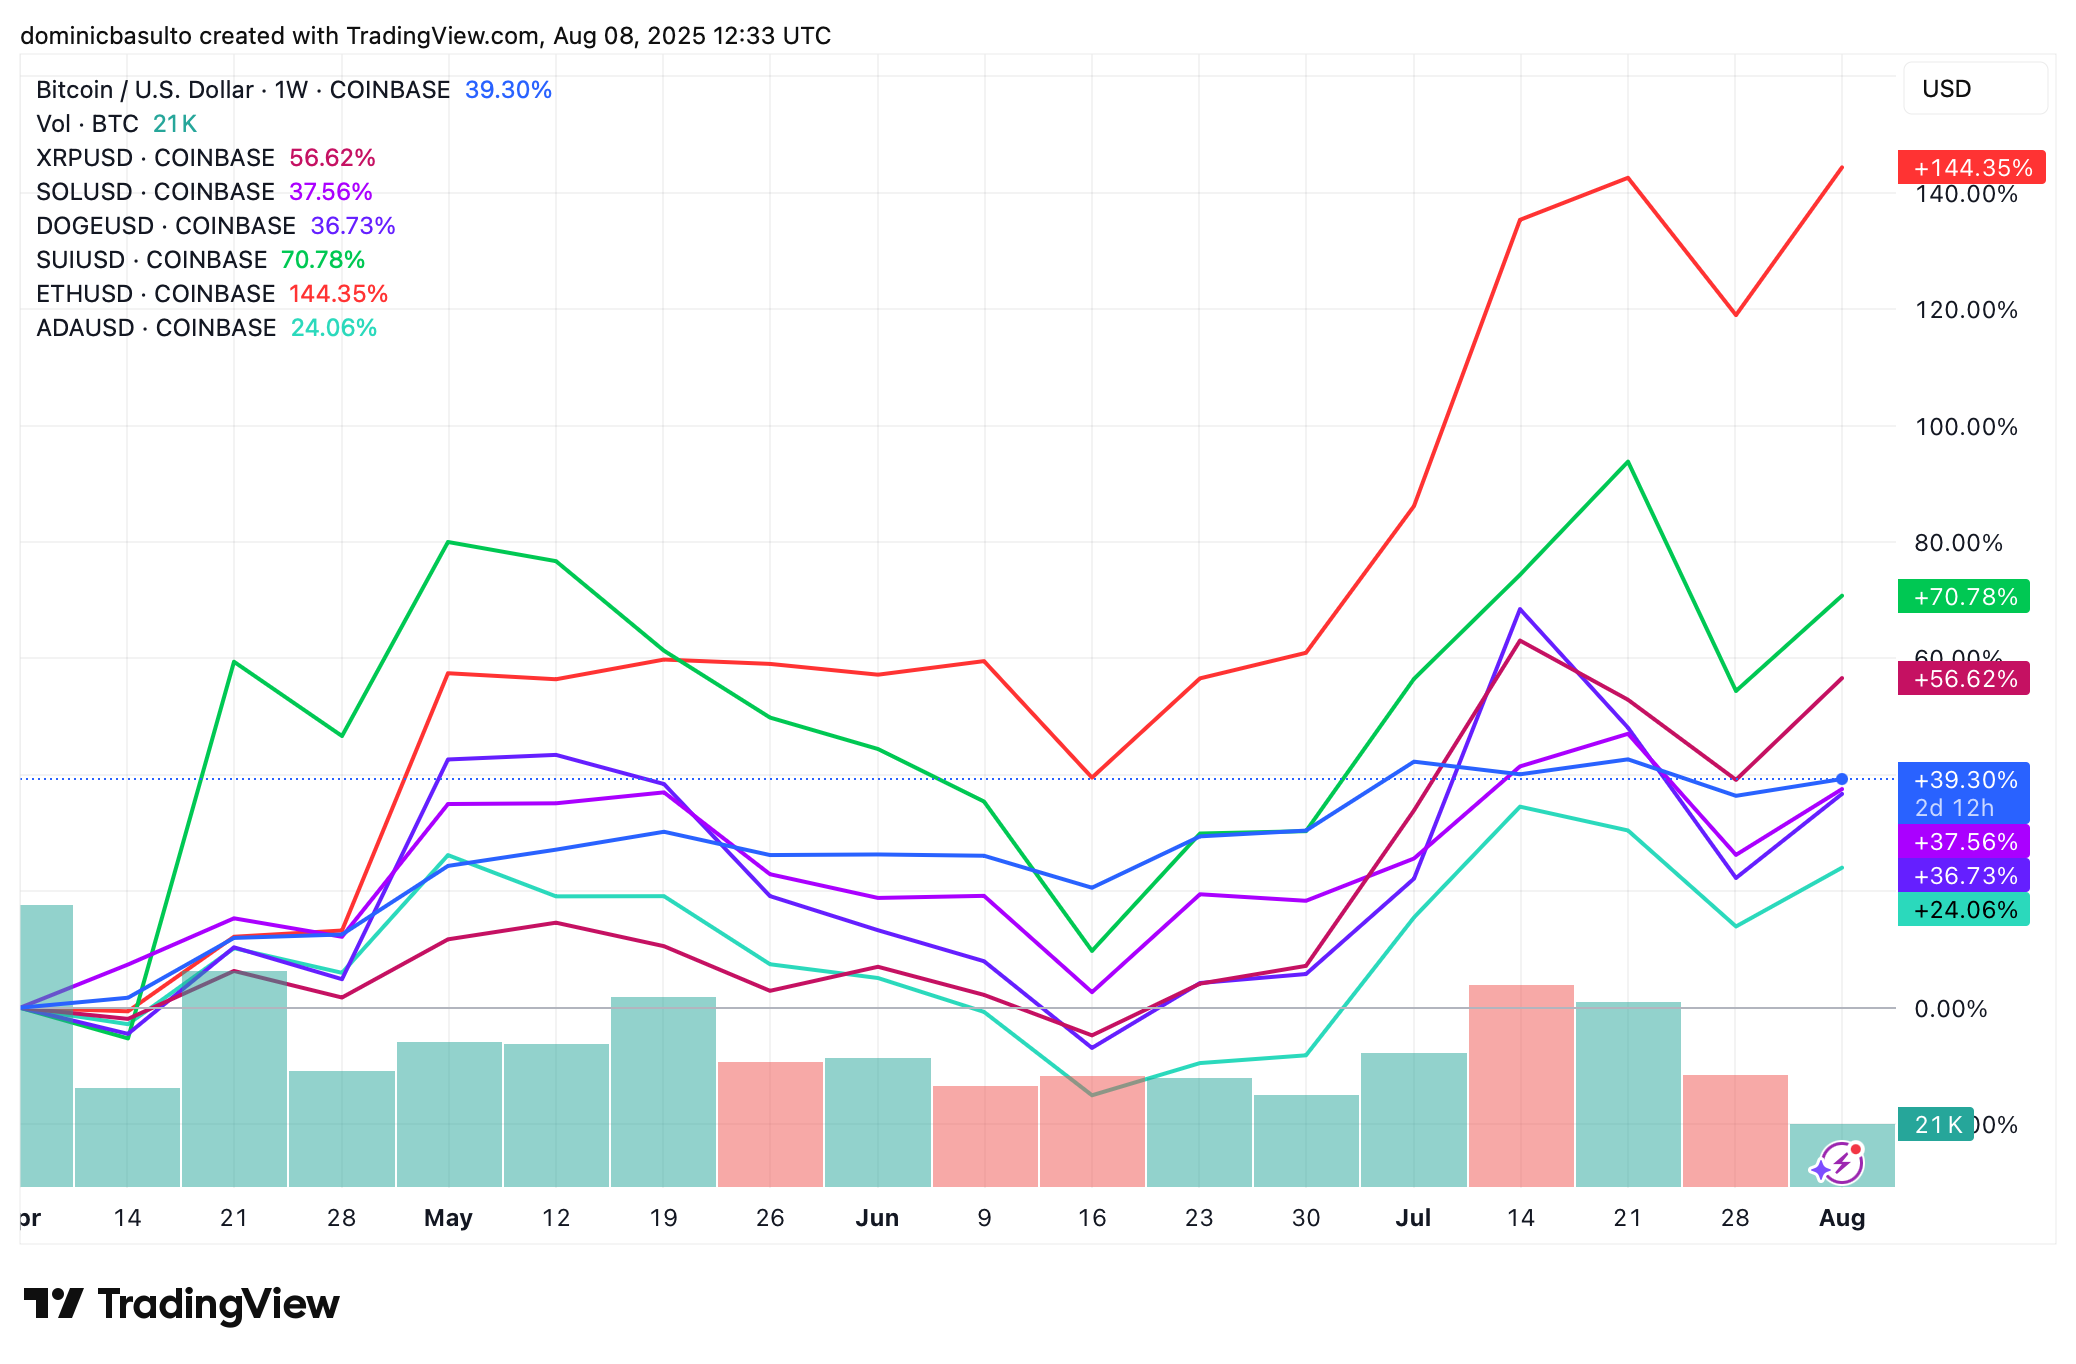Click the red volume bar for July 14
Image resolution: width=2076 pixels, height=1364 pixels.
pyautogui.click(x=1521, y=1086)
